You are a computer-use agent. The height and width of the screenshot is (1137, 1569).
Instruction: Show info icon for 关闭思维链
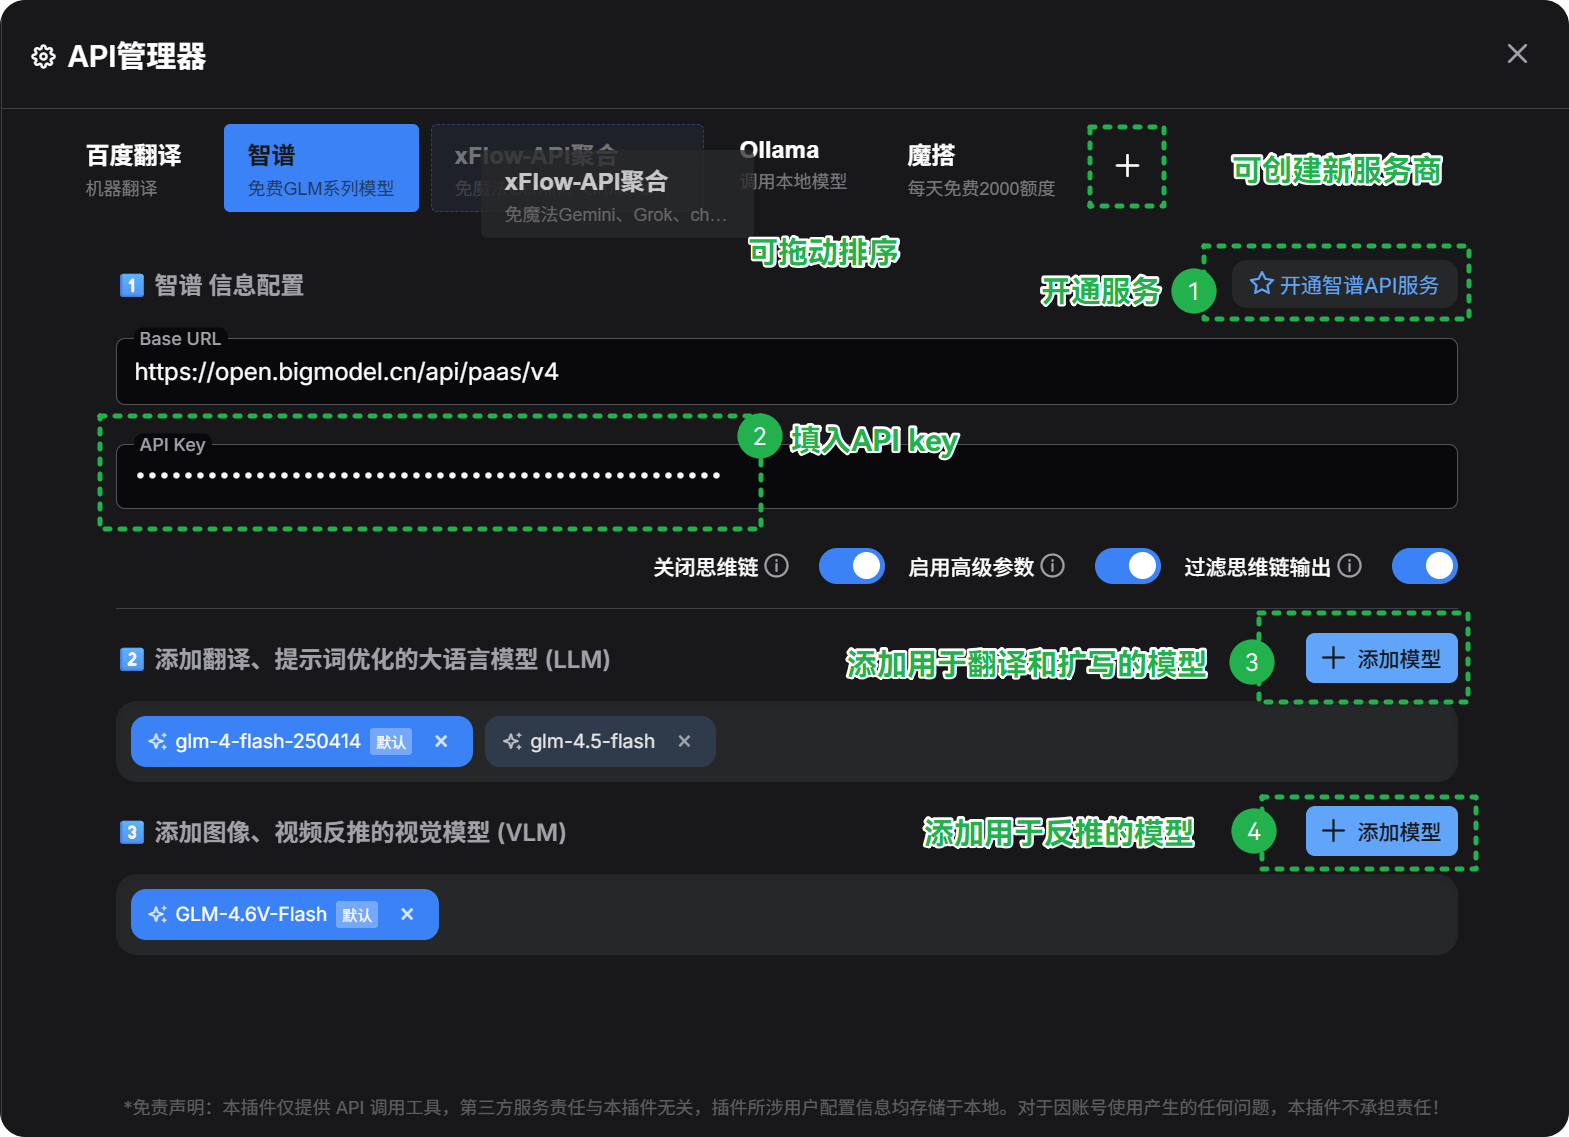[777, 566]
